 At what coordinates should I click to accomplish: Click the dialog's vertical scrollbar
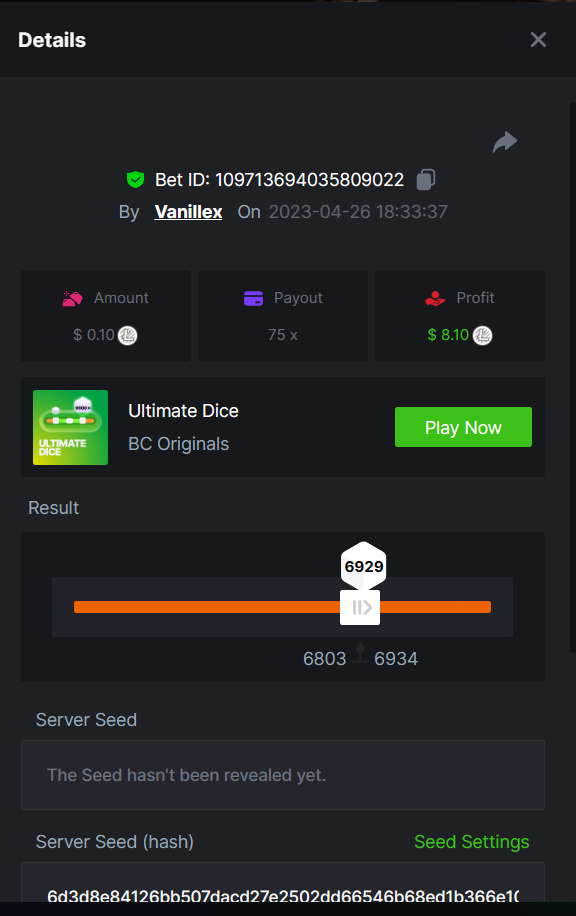(572, 378)
